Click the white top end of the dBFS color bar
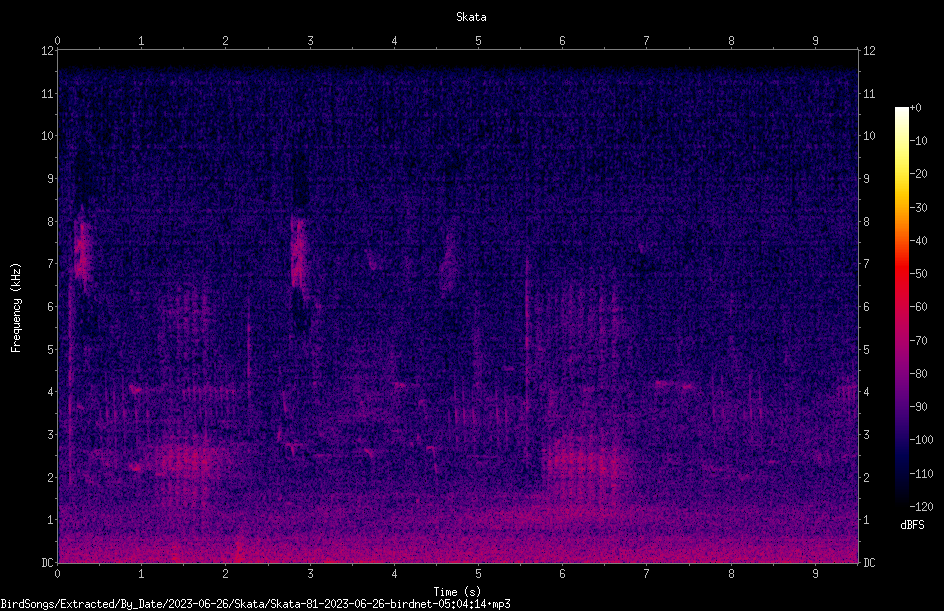944x611 pixels. pyautogui.click(x=901, y=111)
